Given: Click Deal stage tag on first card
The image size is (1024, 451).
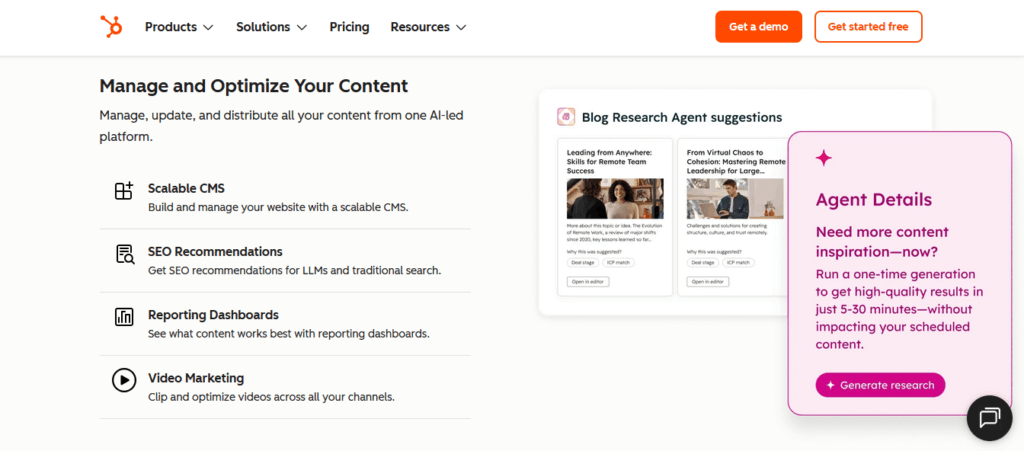Looking at the screenshot, I should click(x=581, y=262).
